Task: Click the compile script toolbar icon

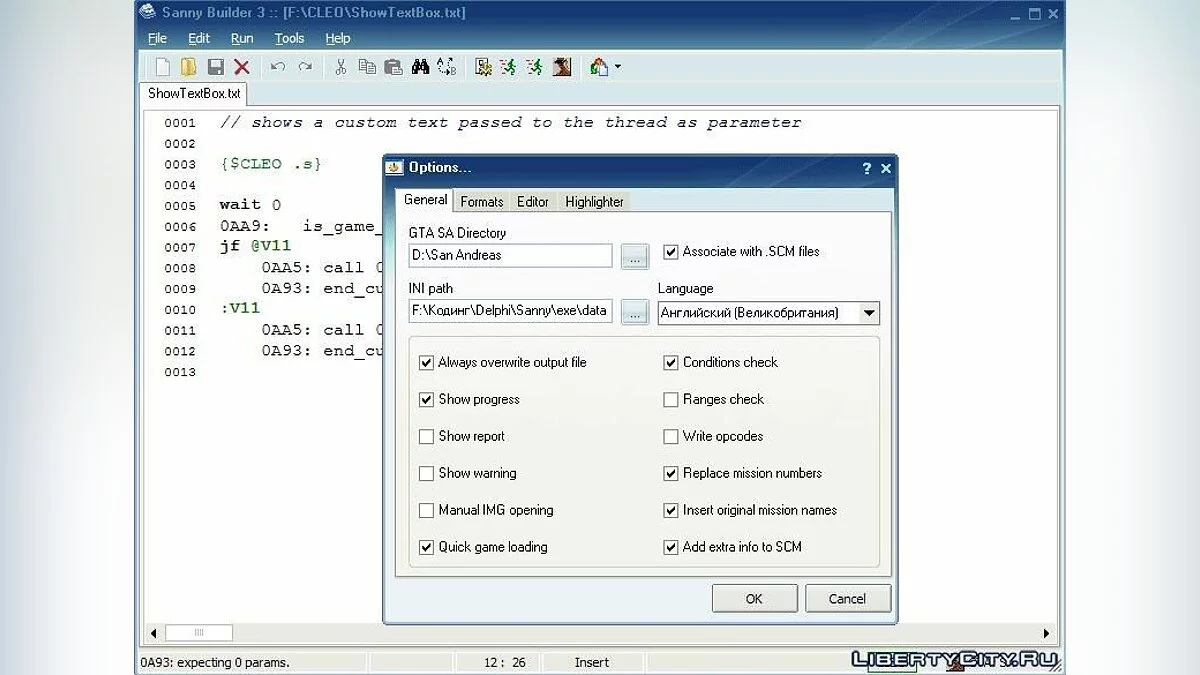Action: pos(483,67)
